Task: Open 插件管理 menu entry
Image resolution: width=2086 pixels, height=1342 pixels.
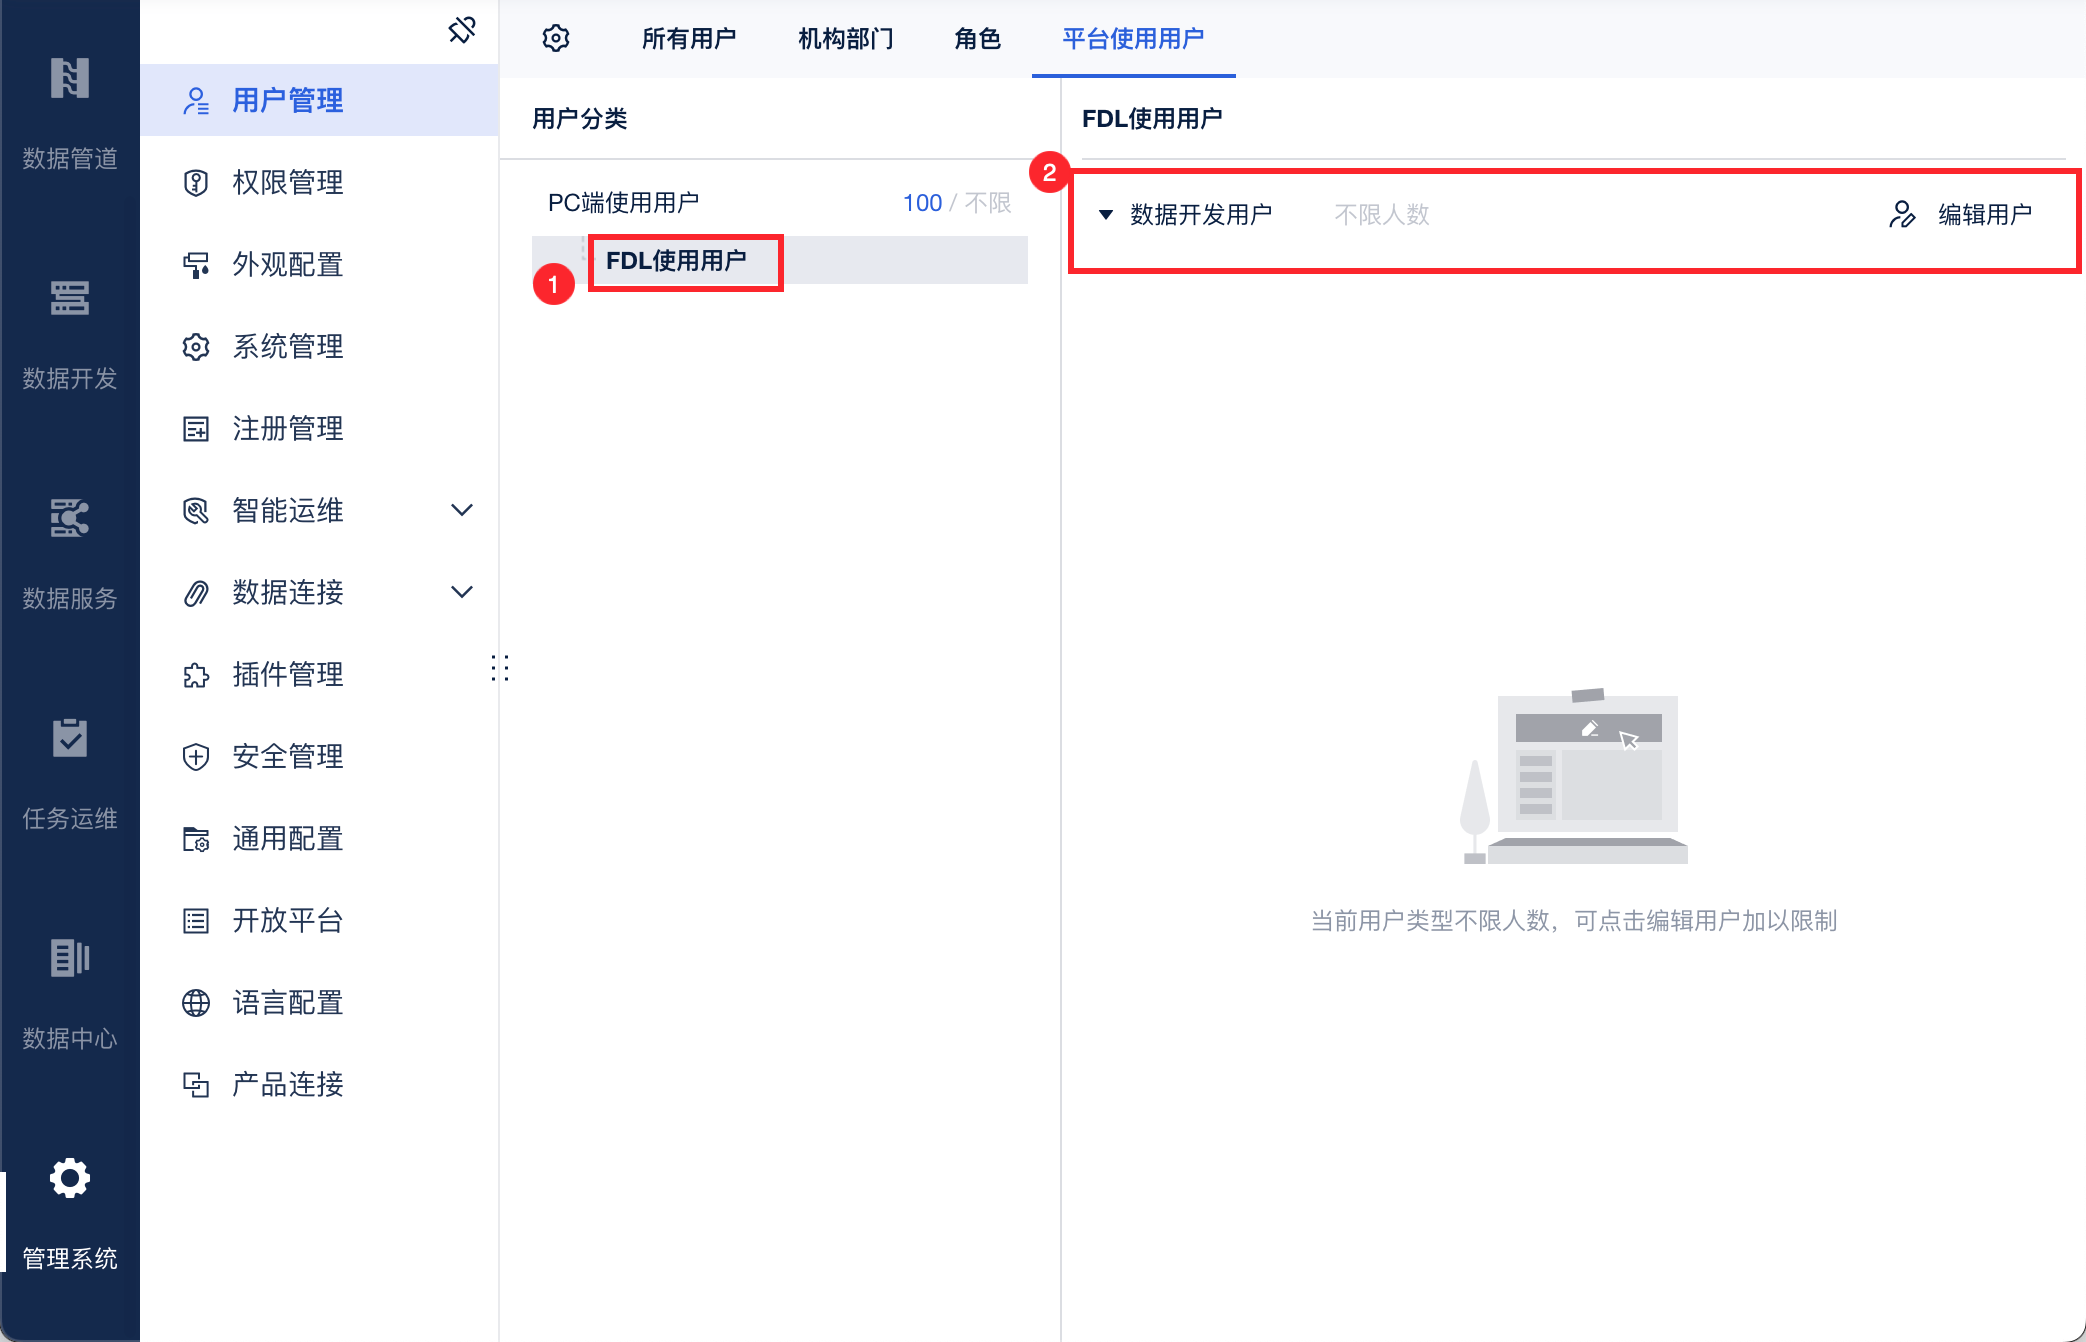Action: click(x=288, y=674)
